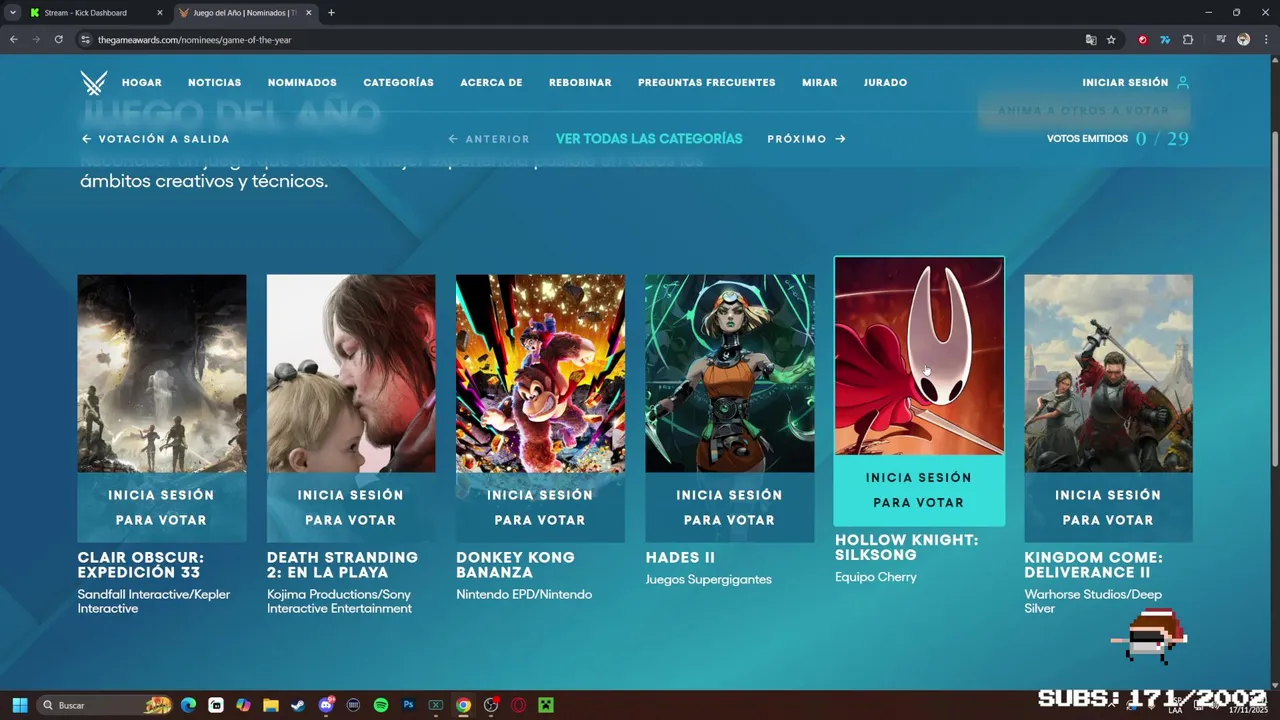Open the Hogar menu item

[142, 83]
